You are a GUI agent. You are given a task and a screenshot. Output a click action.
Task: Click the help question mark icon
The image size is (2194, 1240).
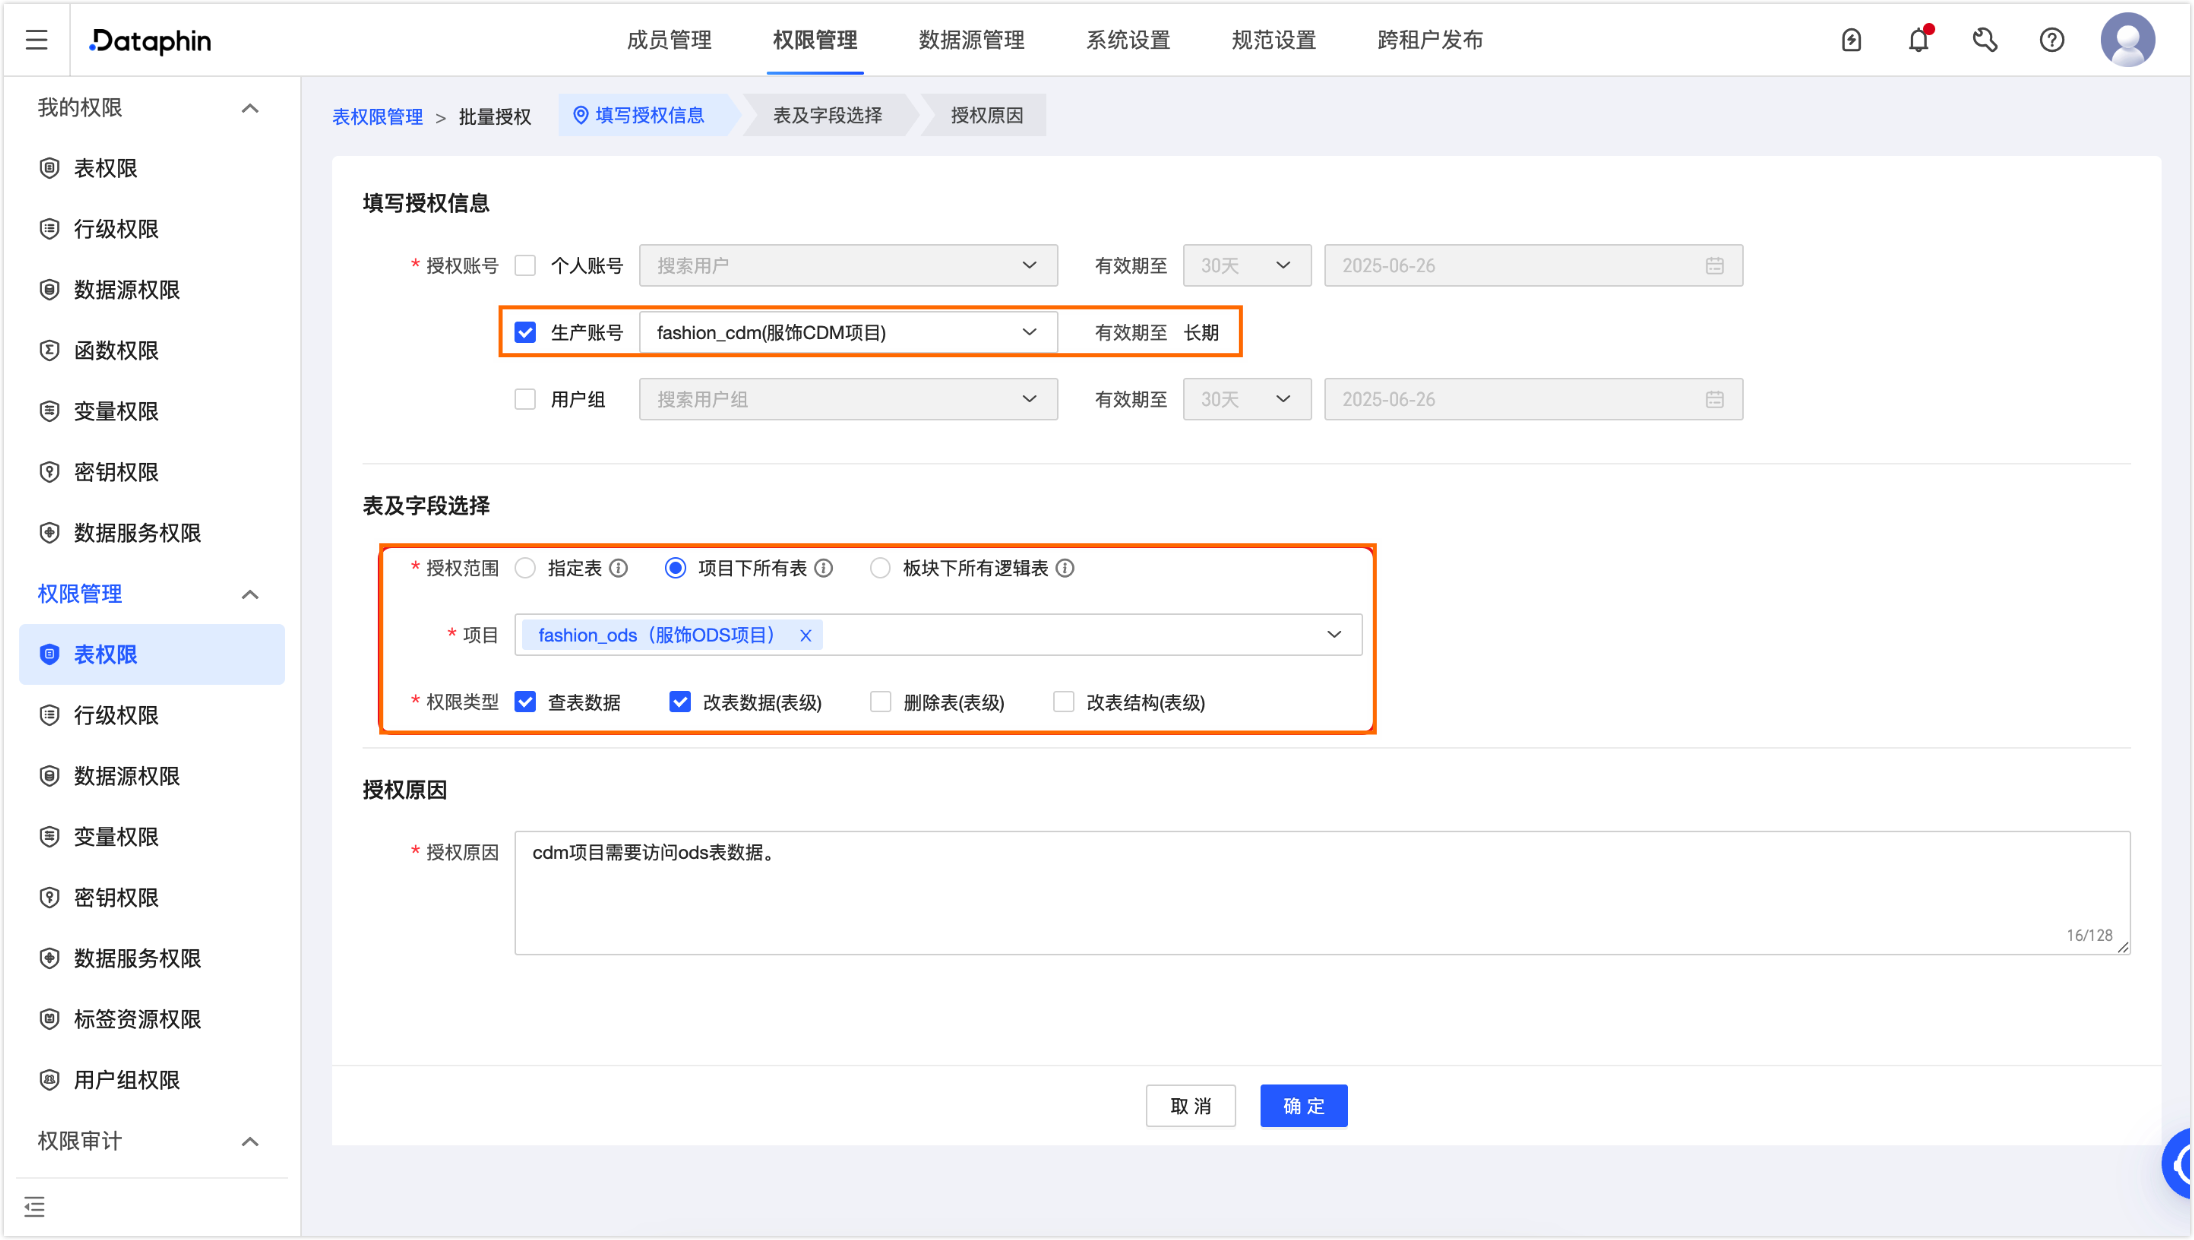(x=2052, y=40)
